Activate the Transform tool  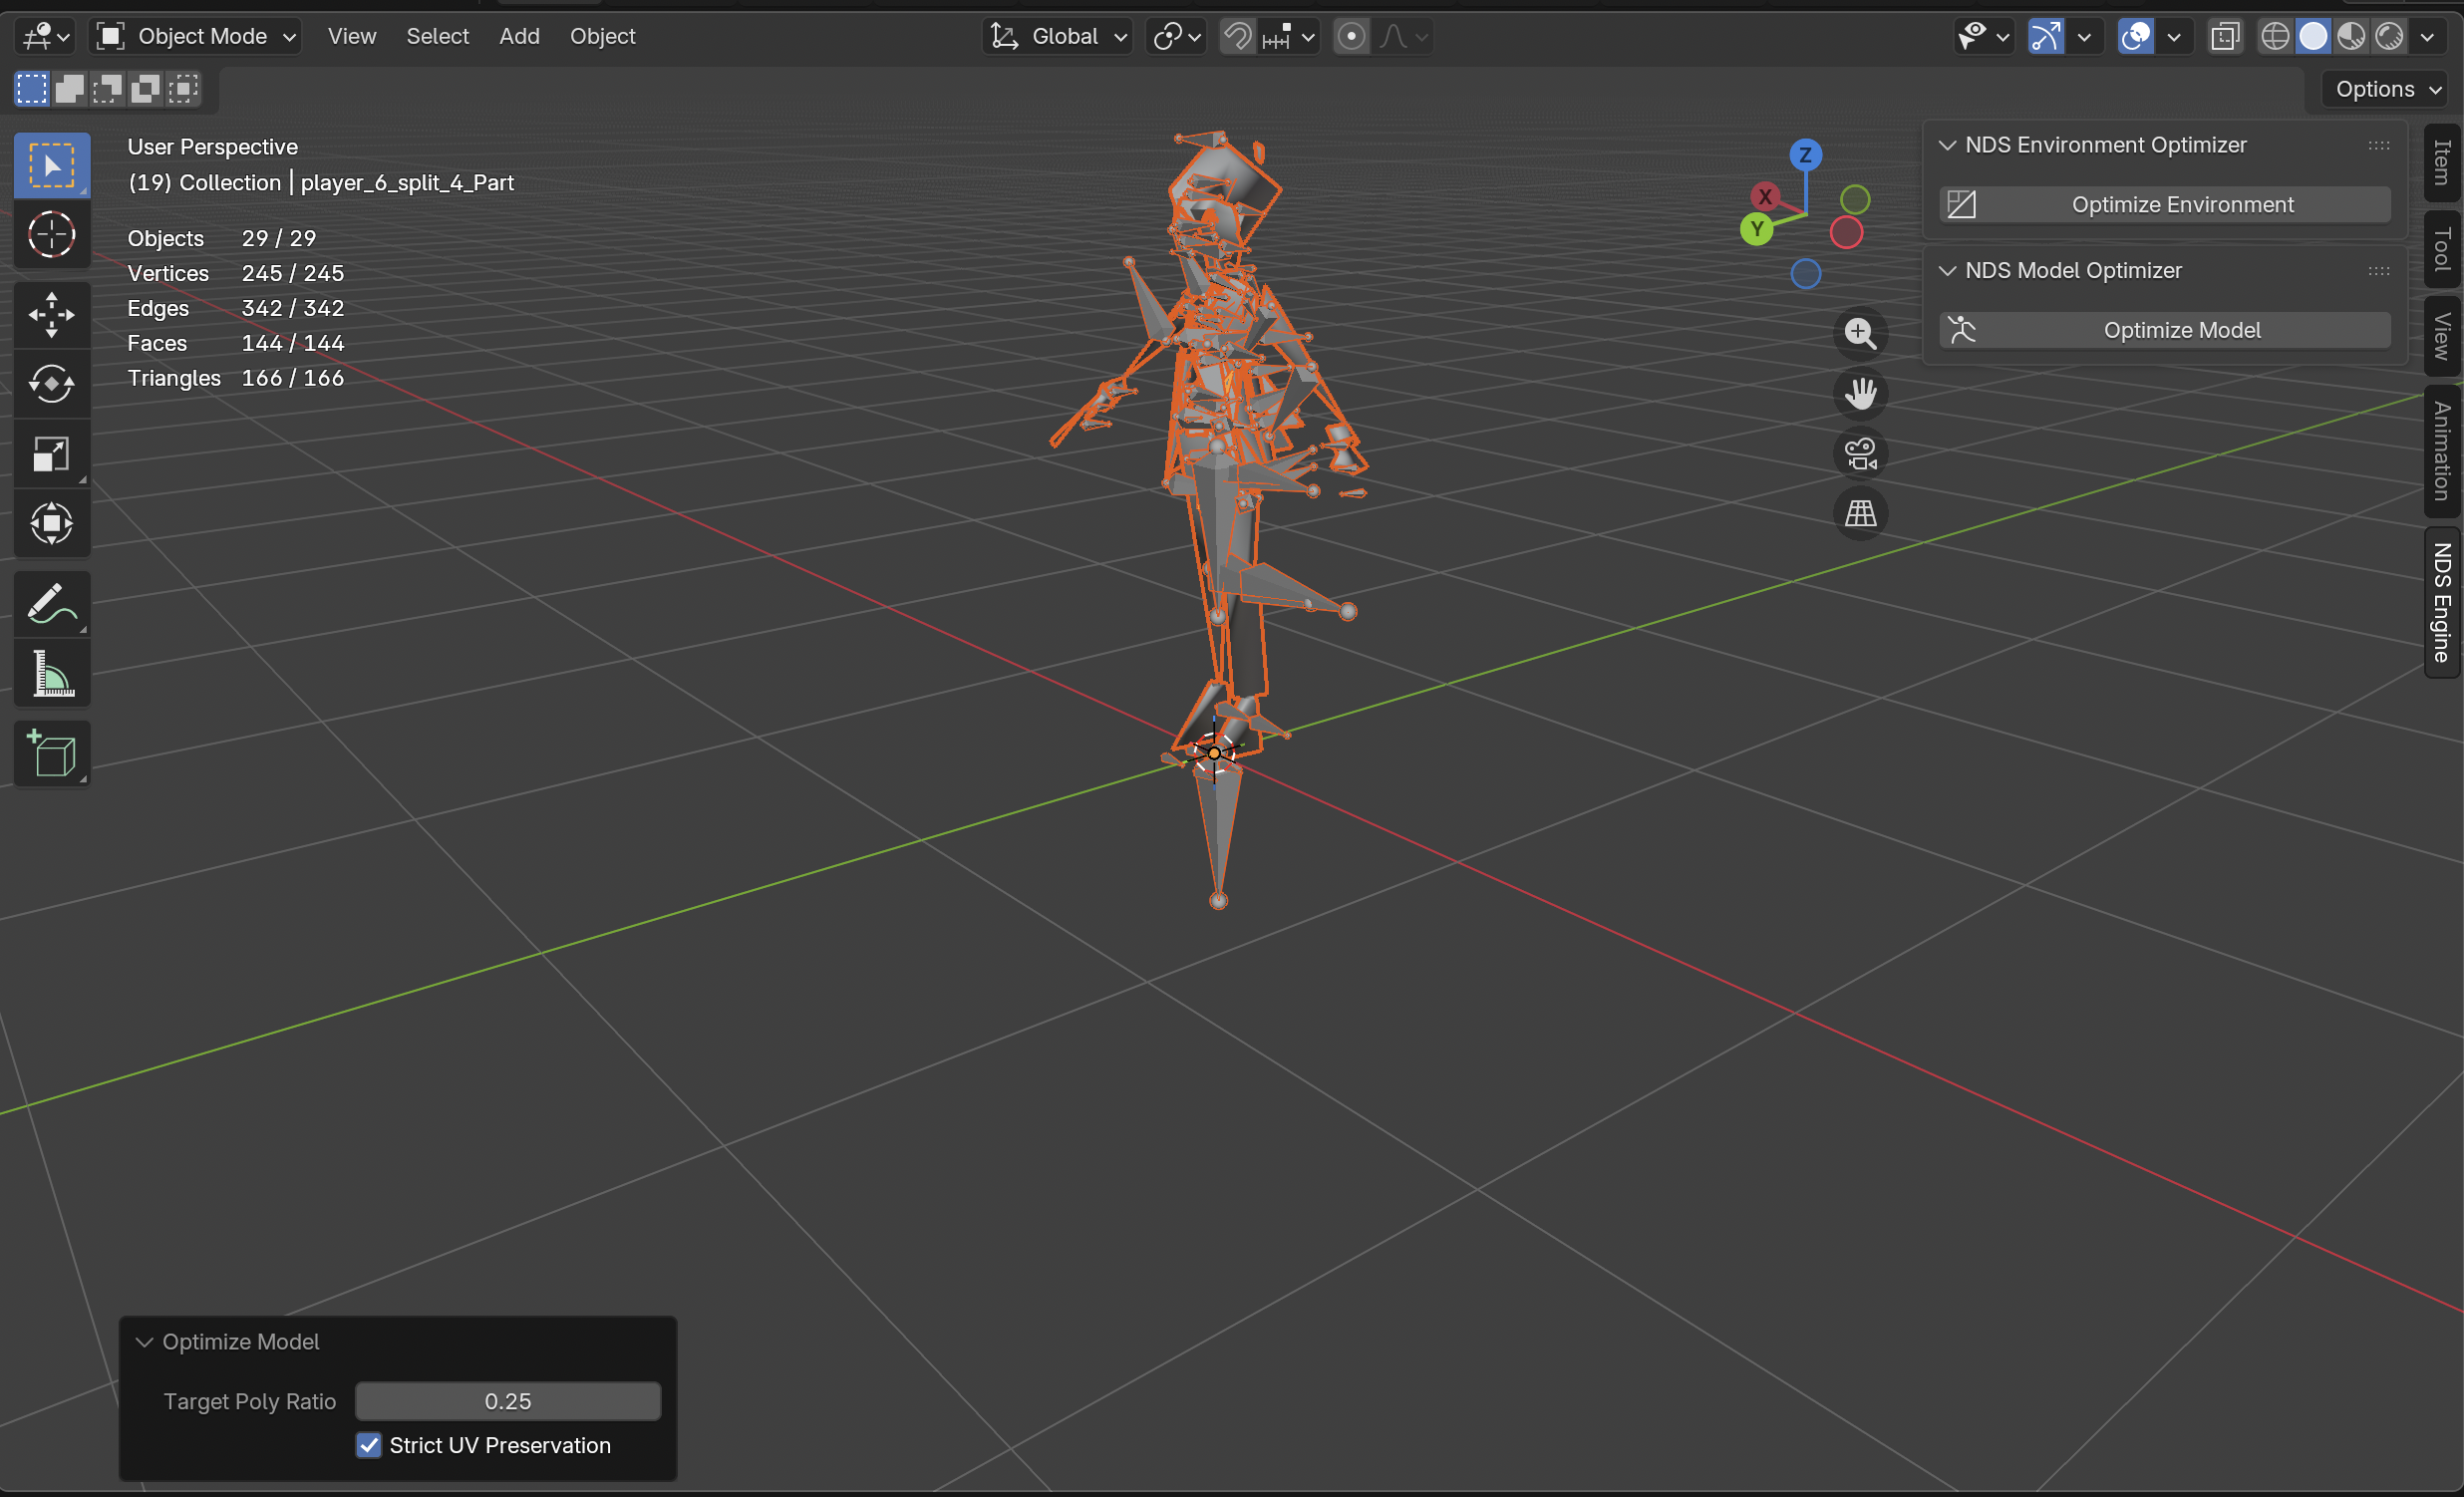point(52,523)
